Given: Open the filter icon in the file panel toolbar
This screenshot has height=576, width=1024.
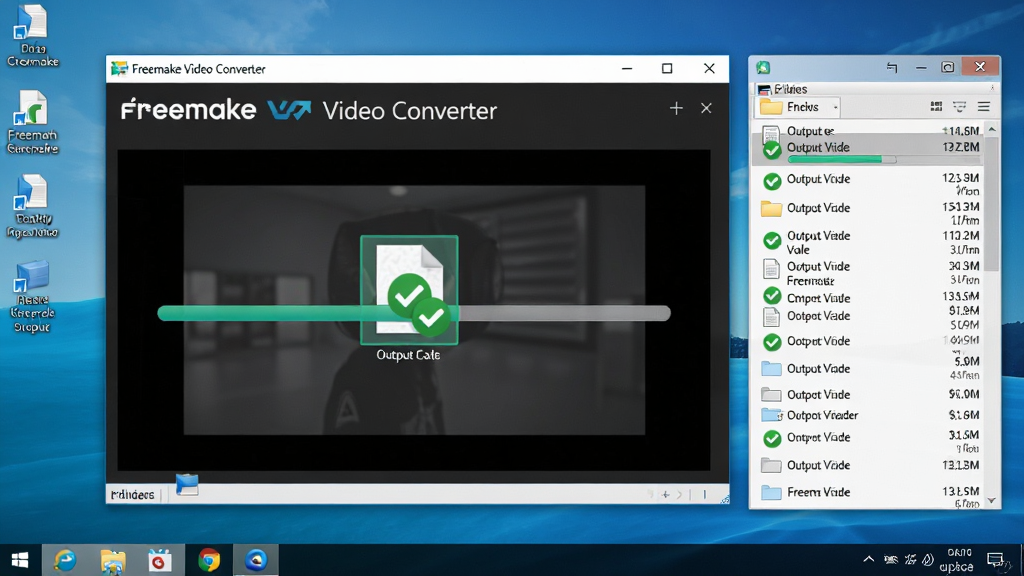Looking at the screenshot, I should [959, 106].
